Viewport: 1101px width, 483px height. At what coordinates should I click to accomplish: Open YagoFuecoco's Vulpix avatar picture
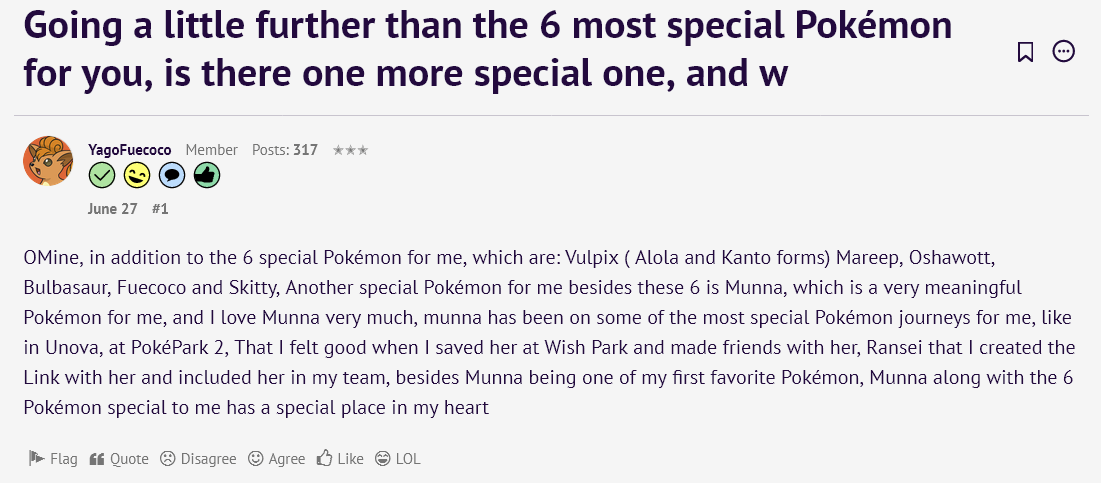(x=48, y=160)
